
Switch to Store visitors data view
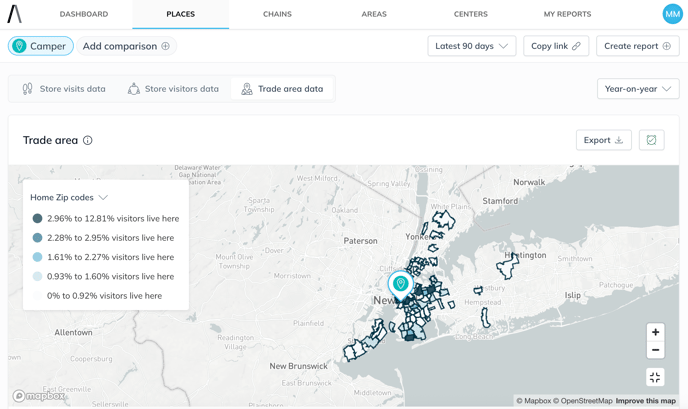click(172, 89)
